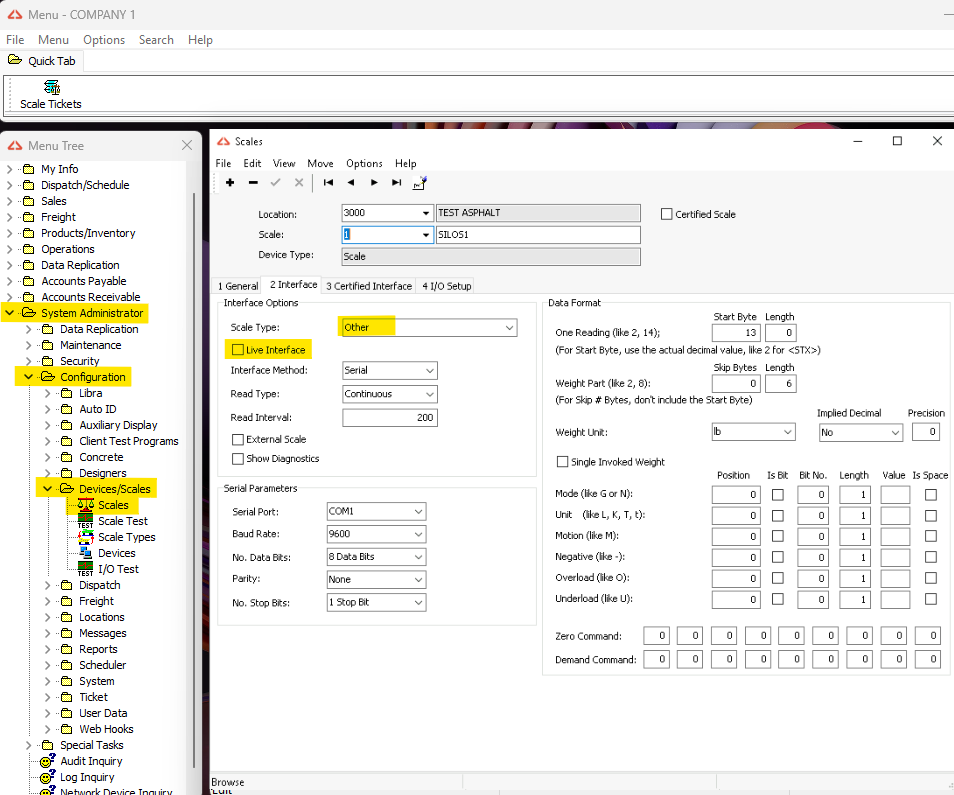Toggle the External Scale checkbox
This screenshot has width=954, height=795.
click(x=238, y=439)
